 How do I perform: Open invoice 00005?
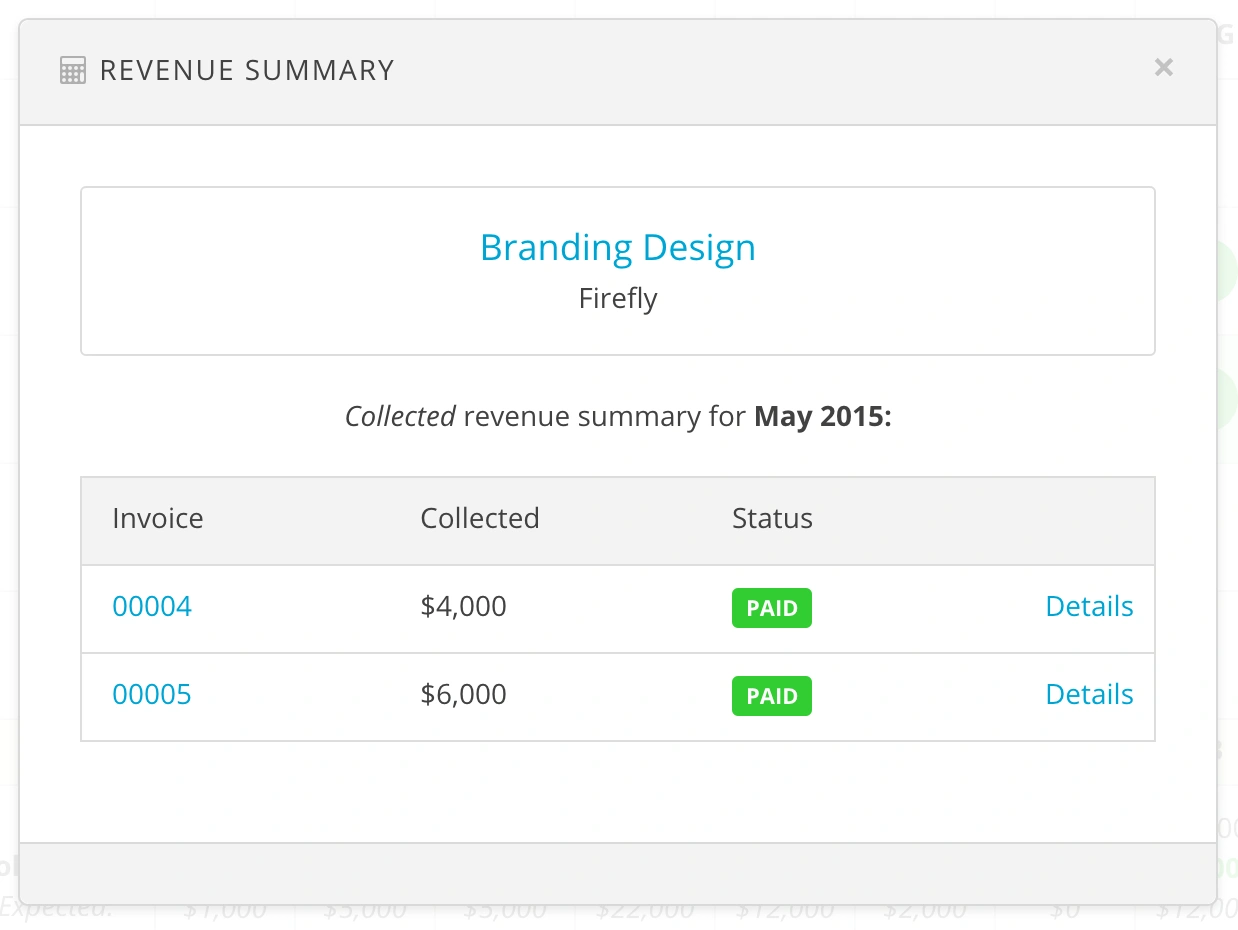[x=152, y=694]
